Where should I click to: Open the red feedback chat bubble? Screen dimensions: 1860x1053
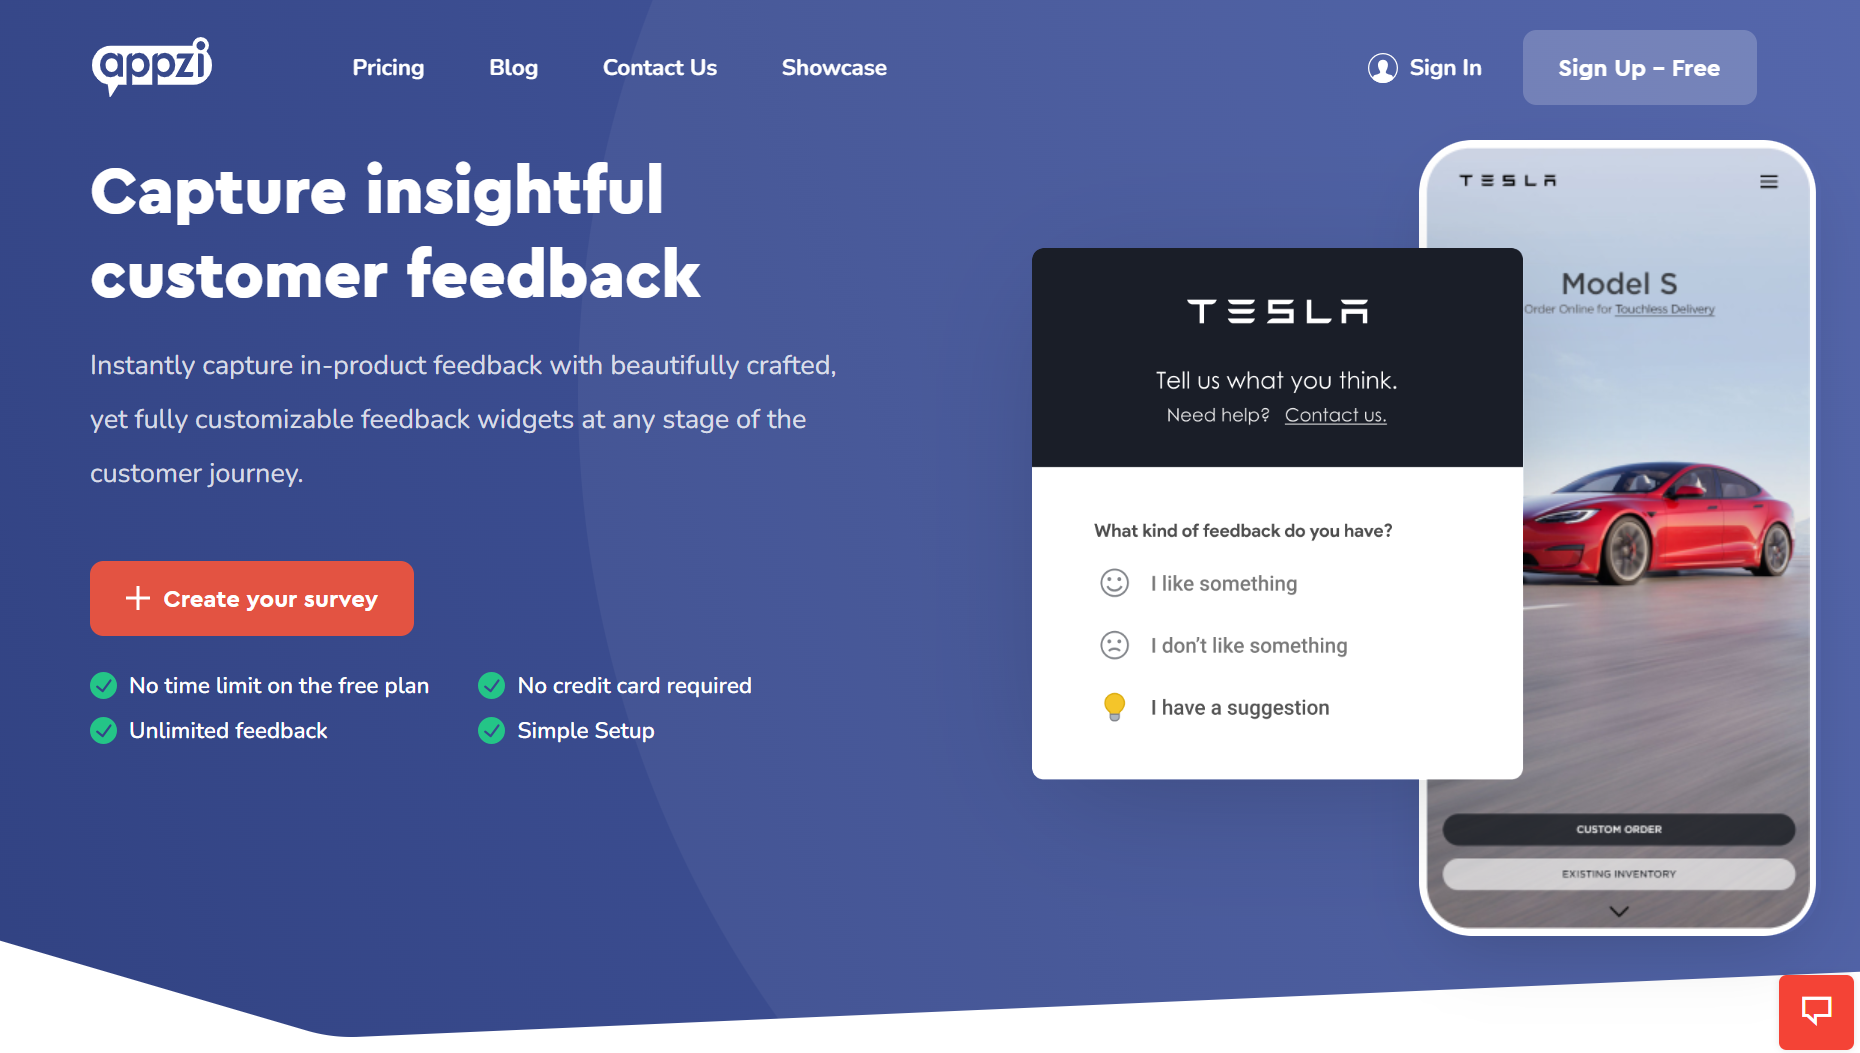point(1816,1011)
